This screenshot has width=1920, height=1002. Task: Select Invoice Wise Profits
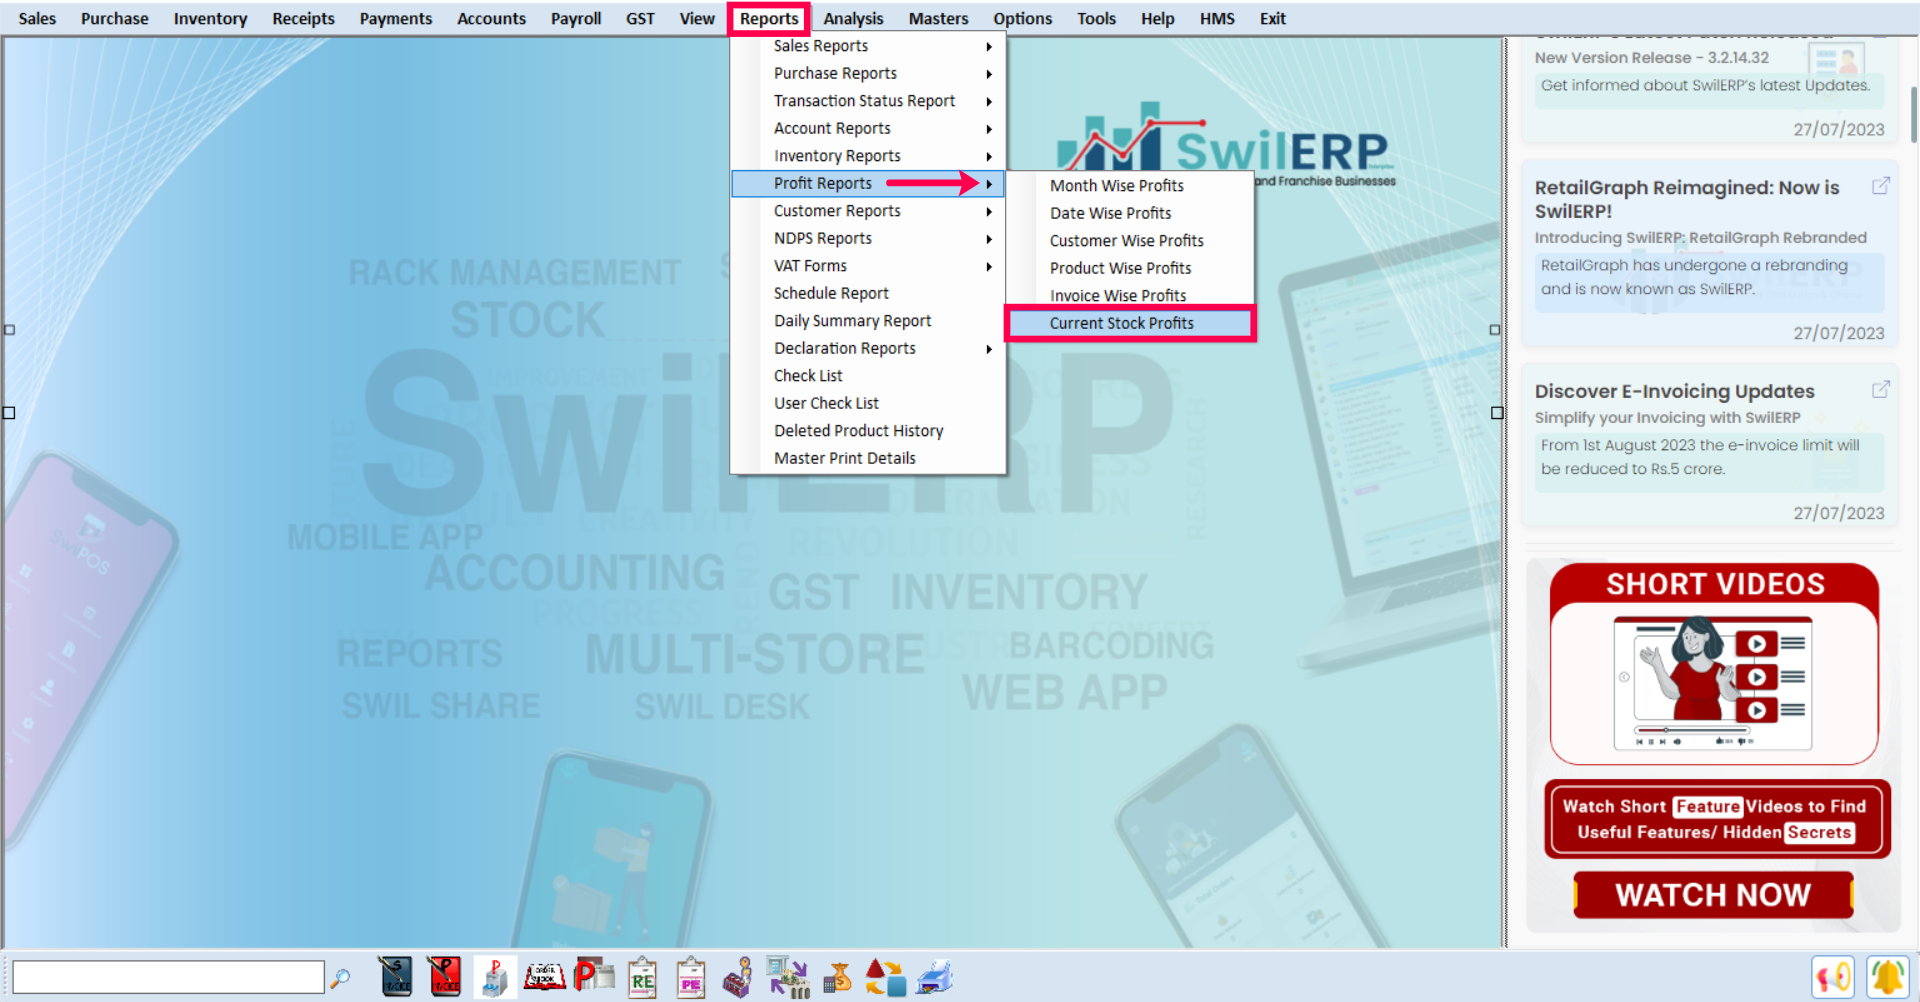[1118, 296]
